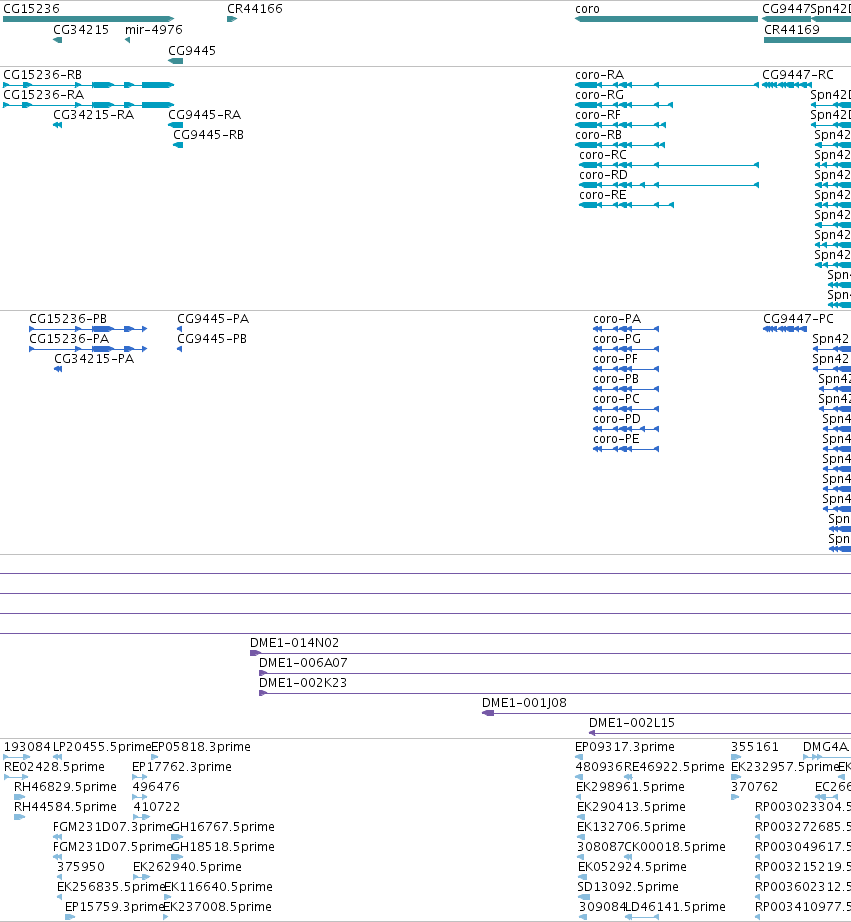
Task: Click the coro-RC transcript label
Action: [x=603, y=155]
